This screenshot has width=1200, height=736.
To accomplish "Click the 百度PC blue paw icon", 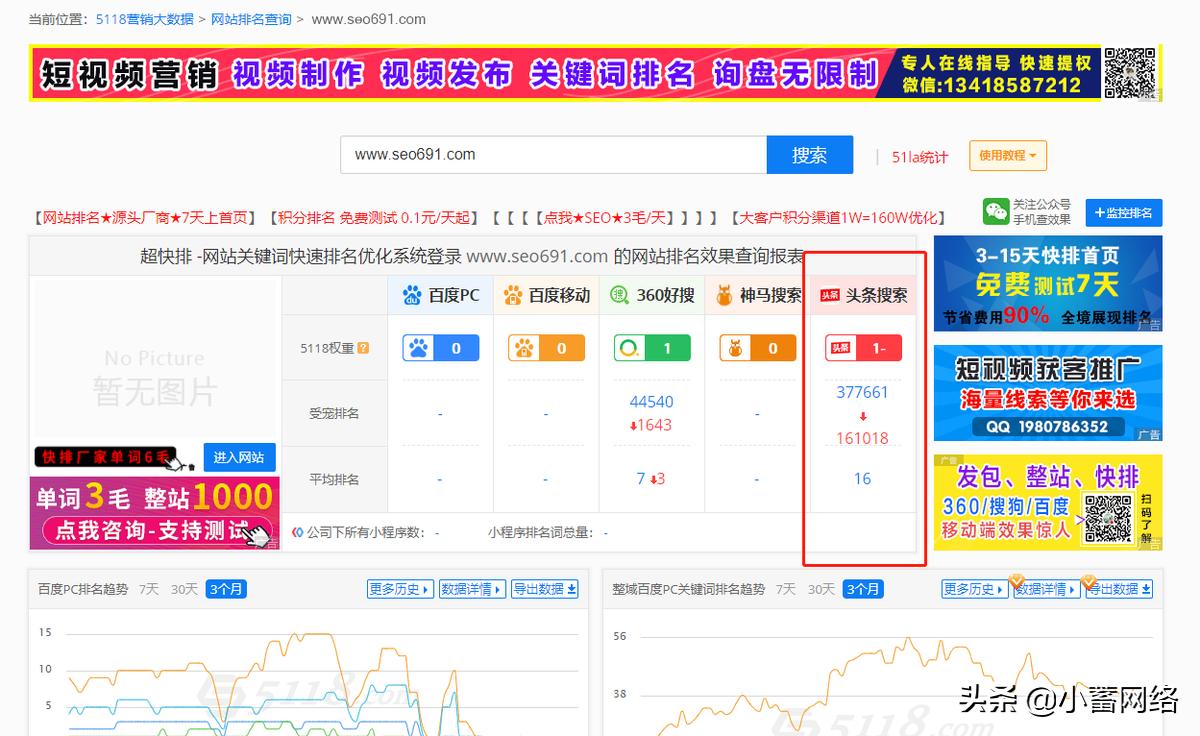I will pos(410,294).
